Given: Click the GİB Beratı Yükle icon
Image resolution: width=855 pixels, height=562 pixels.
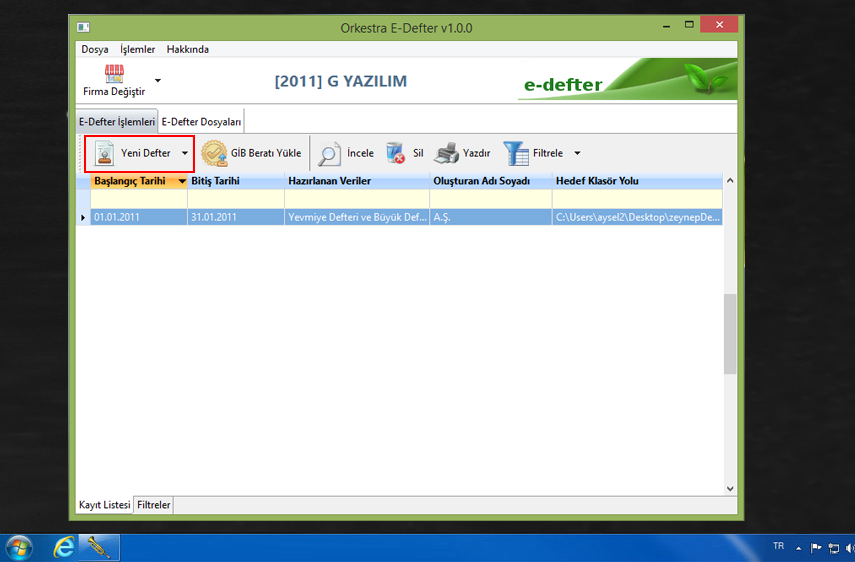Looking at the screenshot, I should (x=214, y=153).
